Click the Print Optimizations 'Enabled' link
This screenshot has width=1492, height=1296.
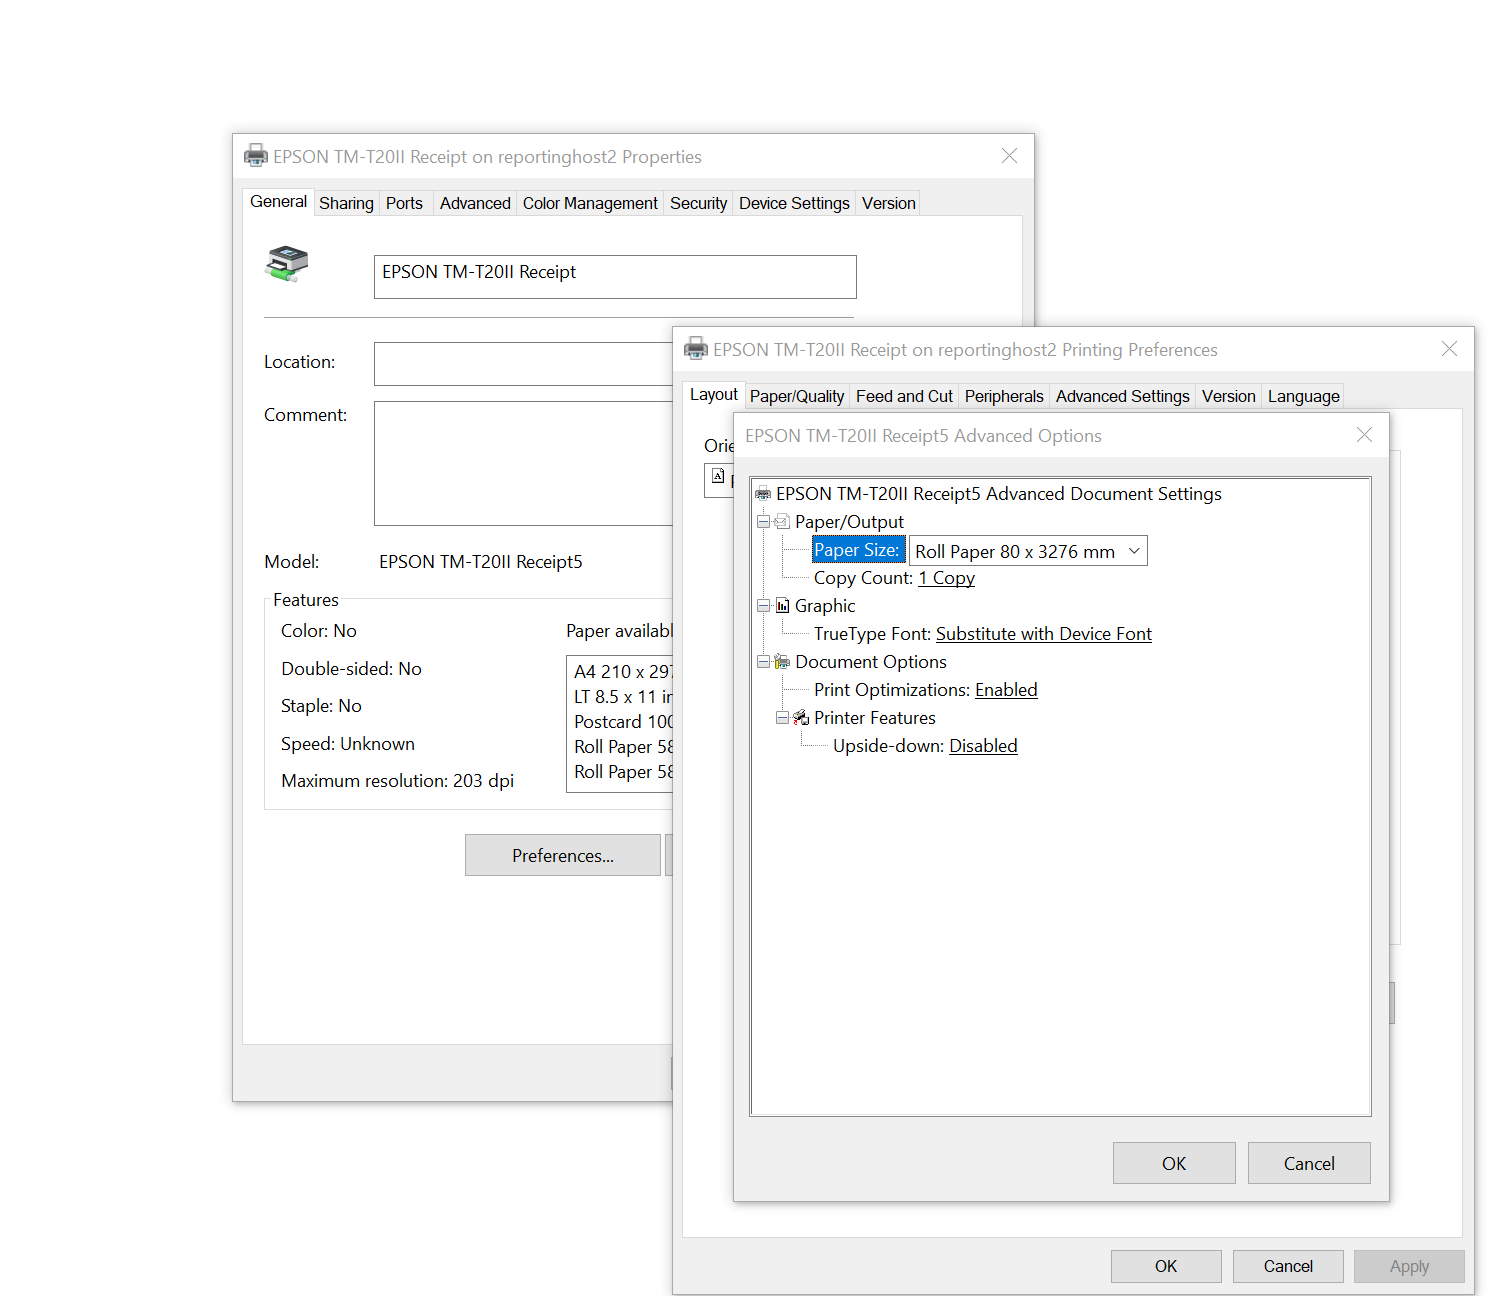tap(1006, 690)
